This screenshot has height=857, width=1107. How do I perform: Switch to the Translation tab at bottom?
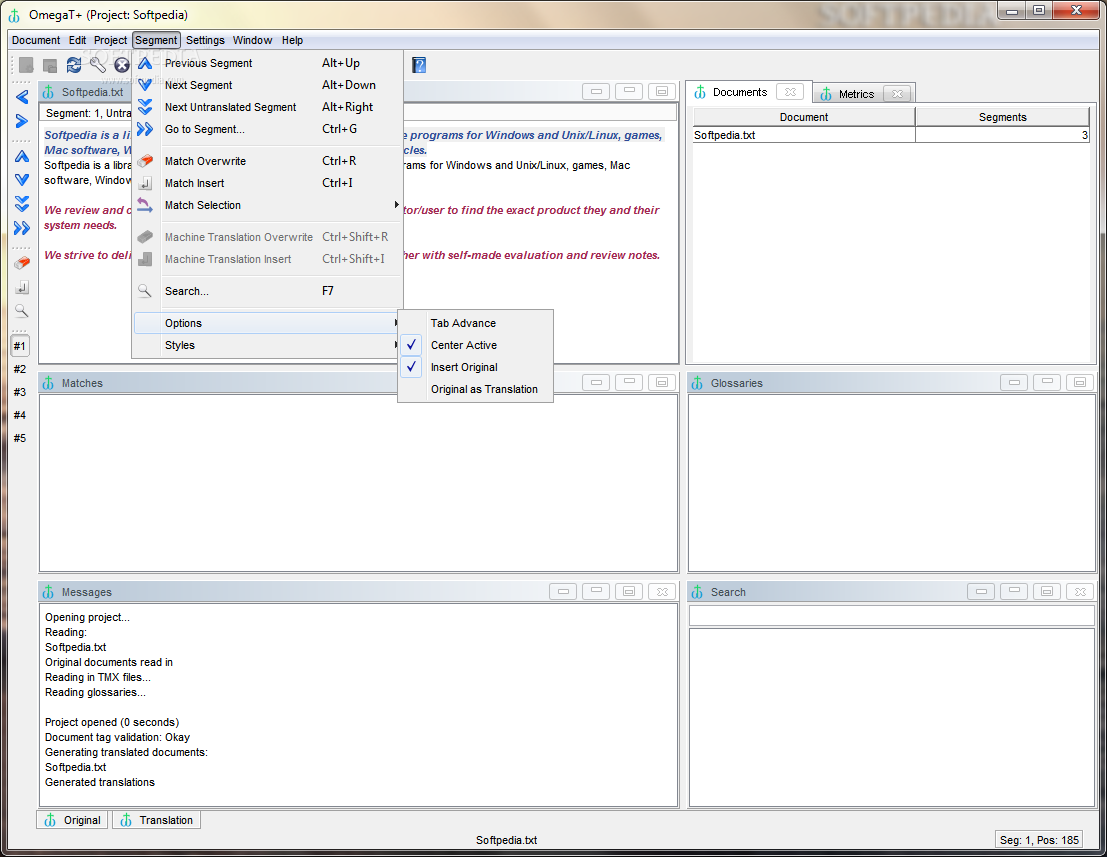[157, 820]
